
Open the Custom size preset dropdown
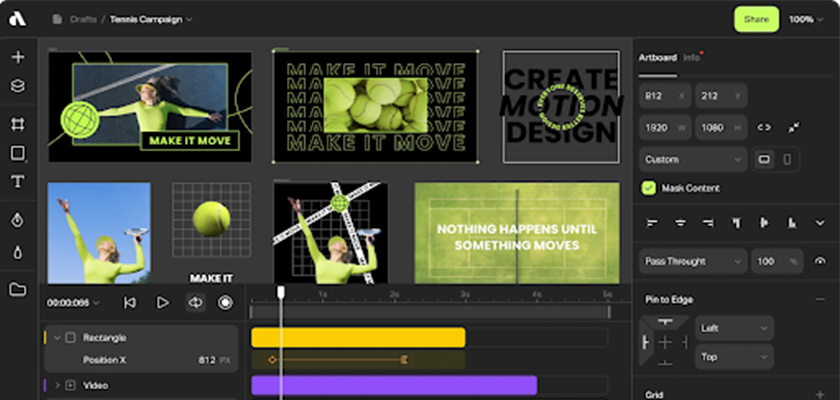pyautogui.click(x=693, y=160)
